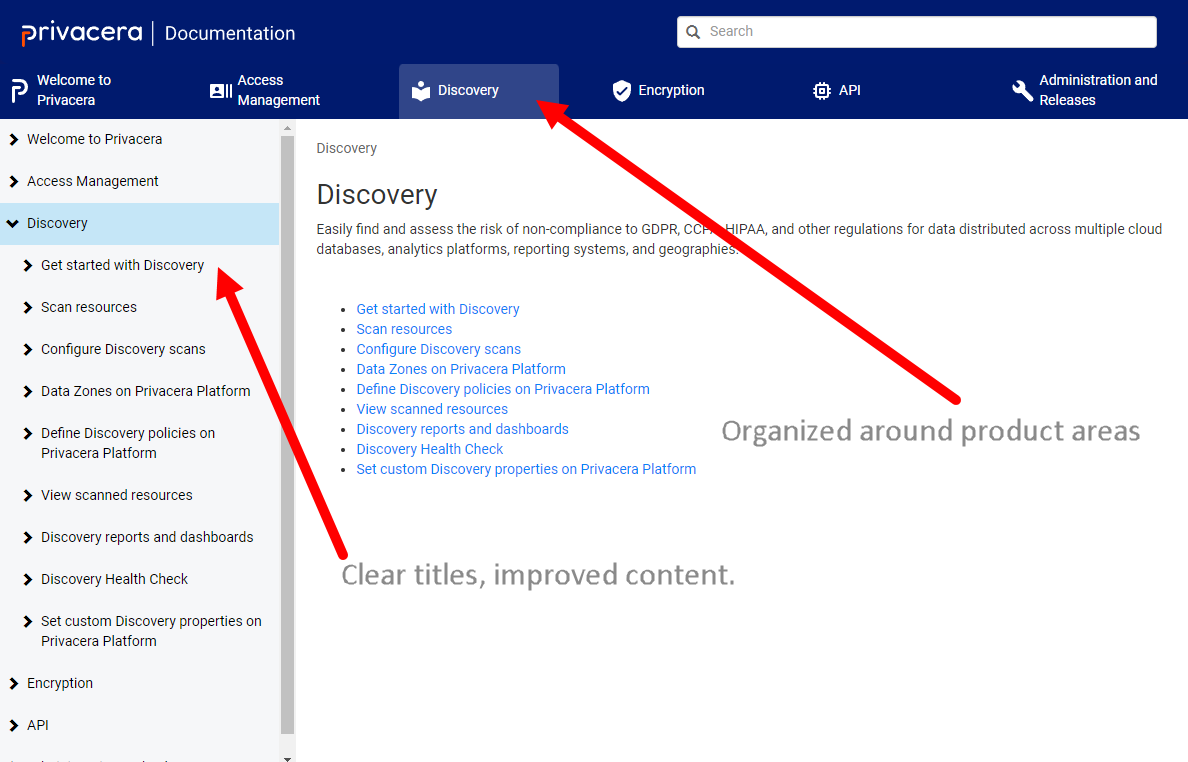Click the Encryption shield icon
The height and width of the screenshot is (762, 1188).
(622, 91)
